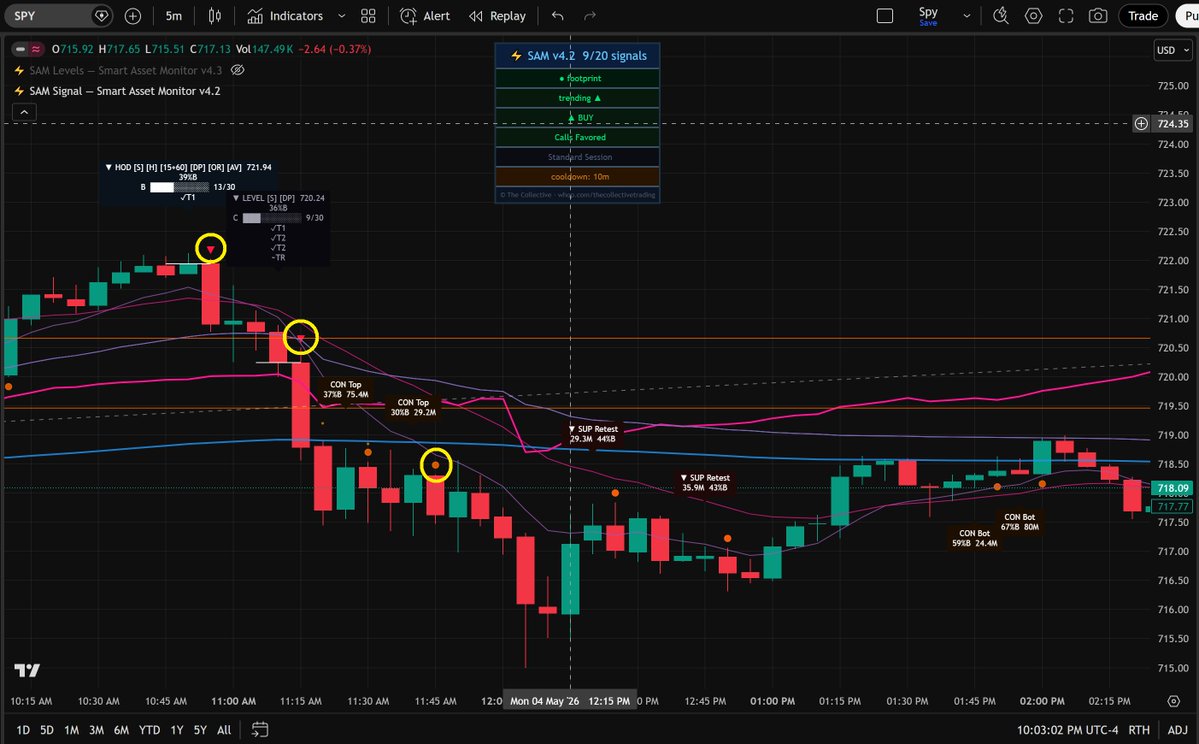Select the 3M date range
The width and height of the screenshot is (1199, 744).
96,729
